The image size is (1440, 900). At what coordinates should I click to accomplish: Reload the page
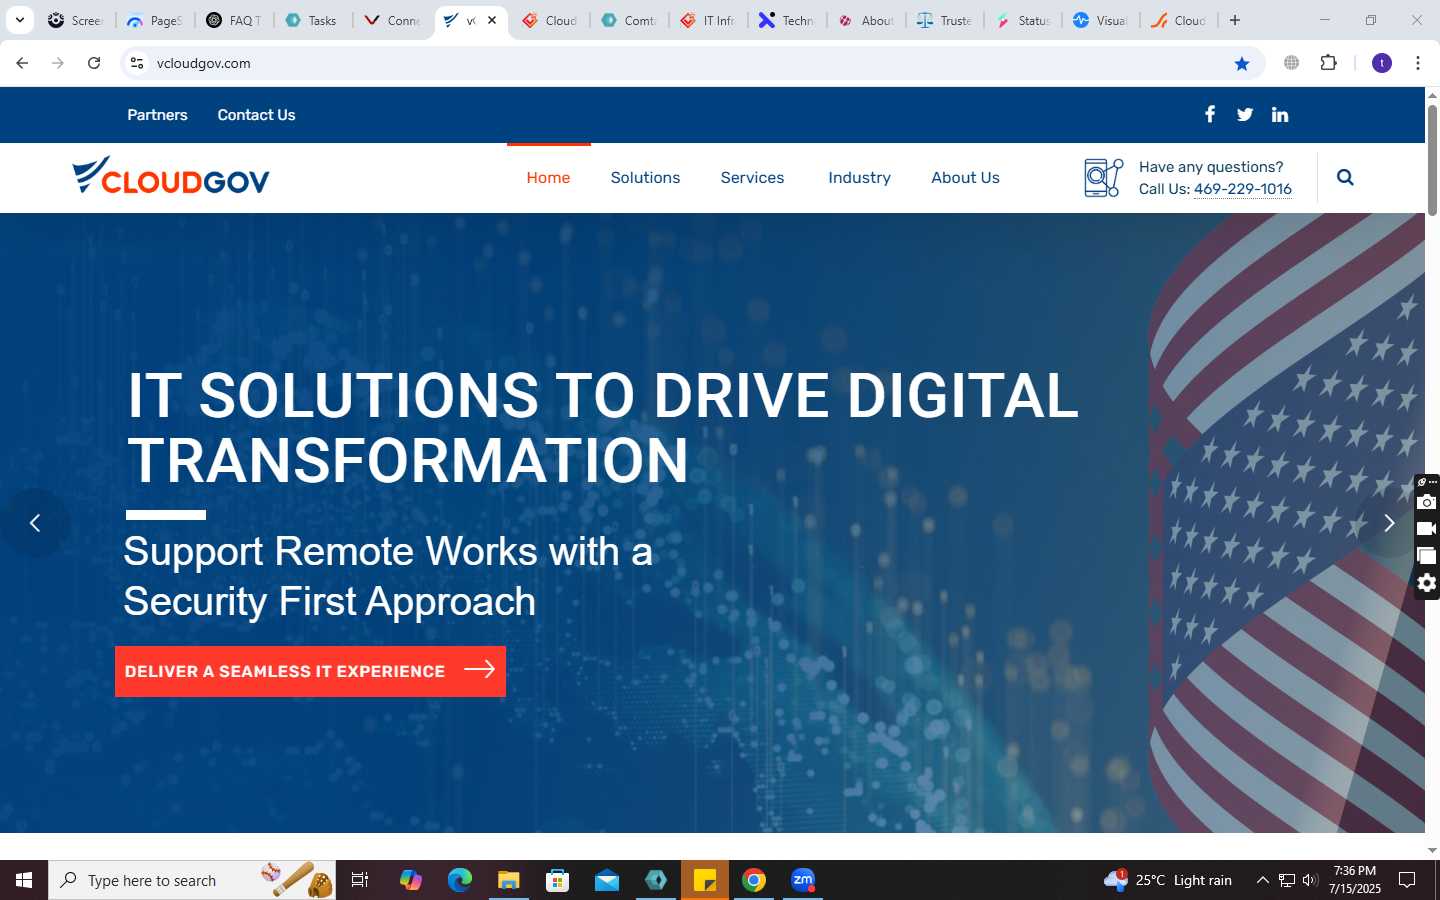coord(94,63)
